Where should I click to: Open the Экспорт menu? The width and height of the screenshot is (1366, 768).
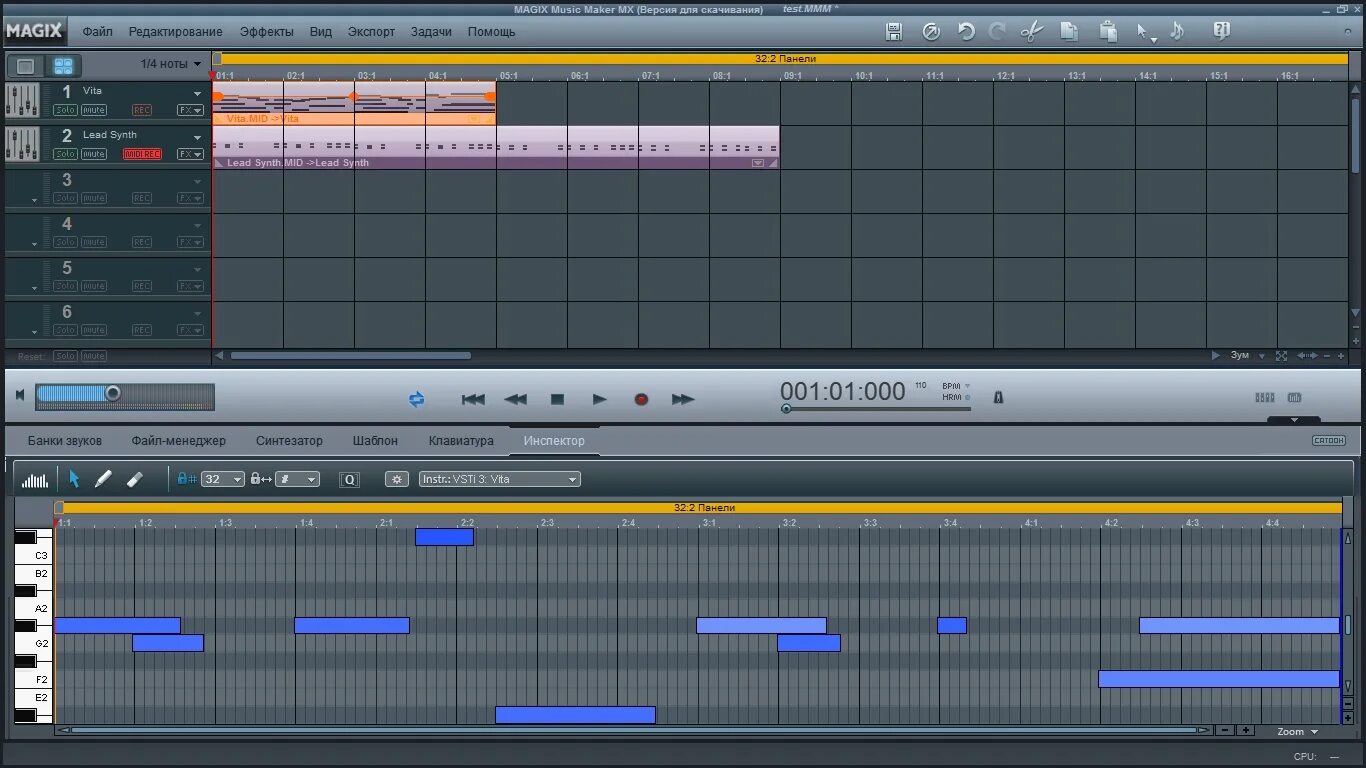[371, 32]
